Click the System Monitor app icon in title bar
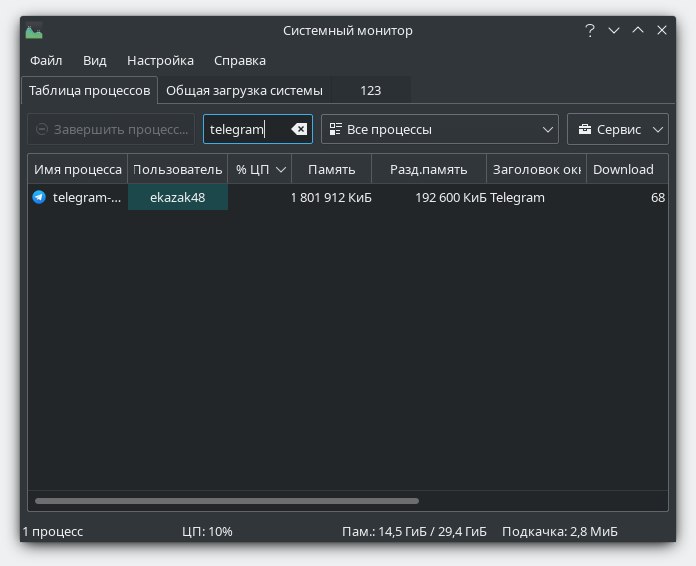Viewport: 696px width, 566px height. click(34, 31)
